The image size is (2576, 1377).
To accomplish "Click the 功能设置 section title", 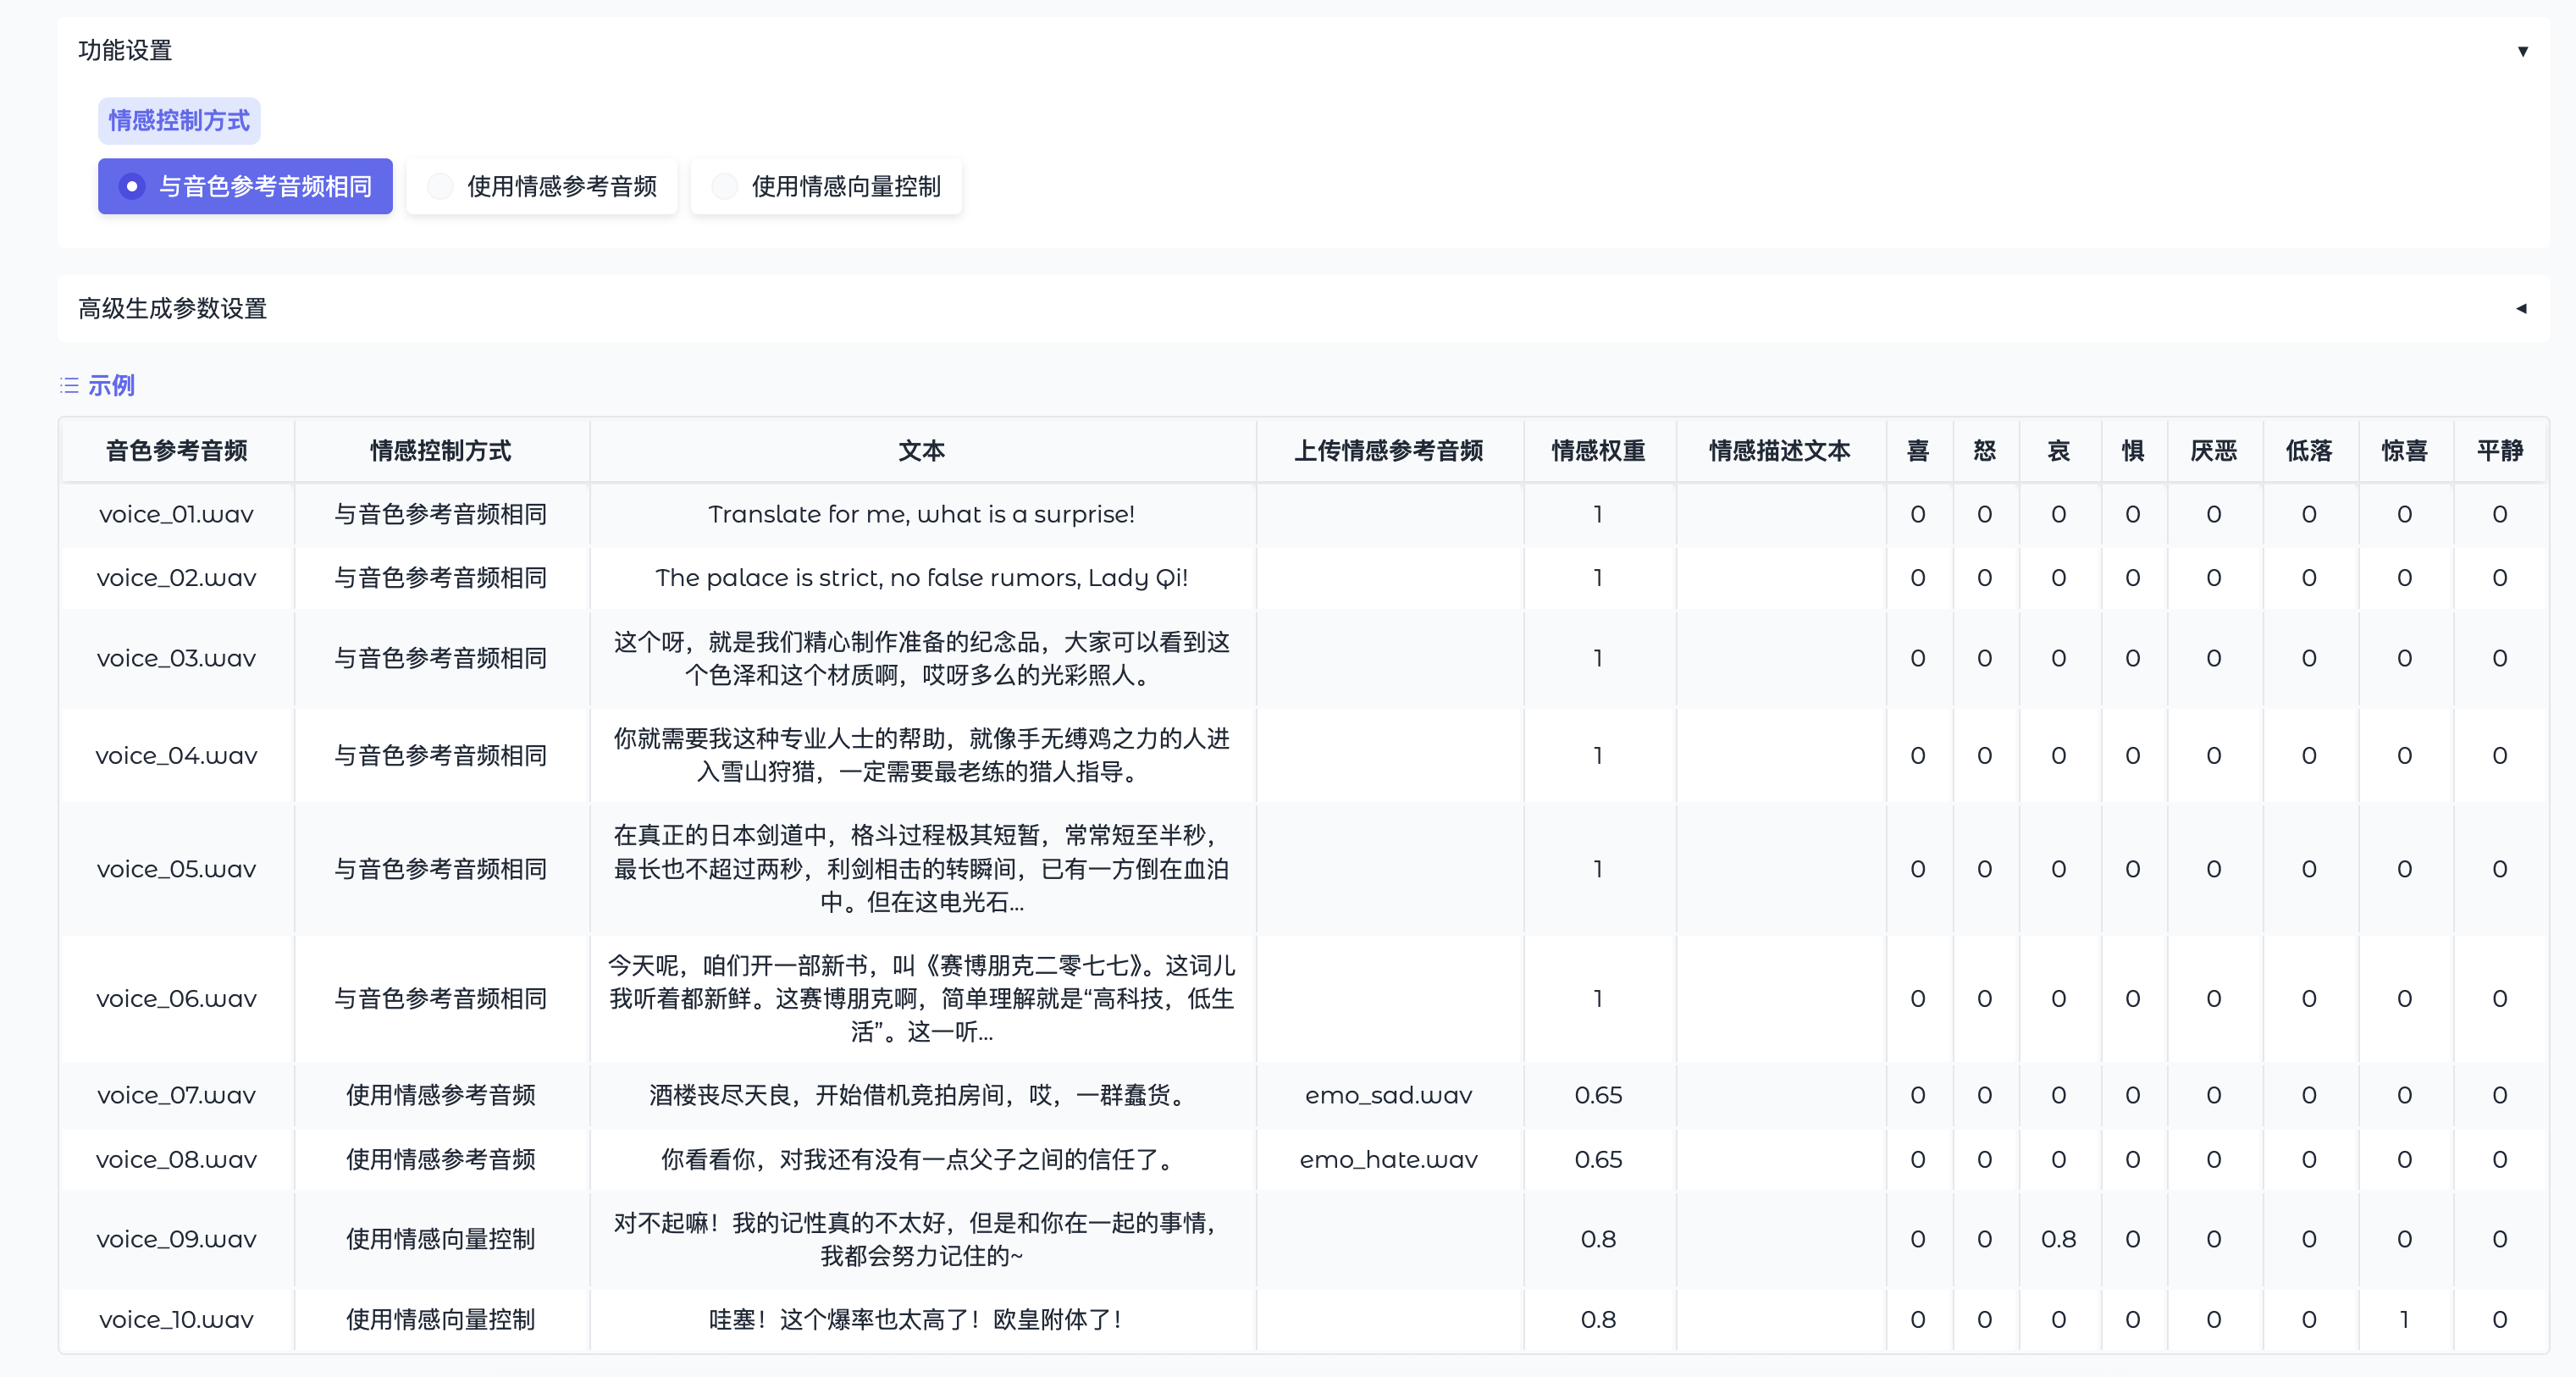I will pos(125,50).
